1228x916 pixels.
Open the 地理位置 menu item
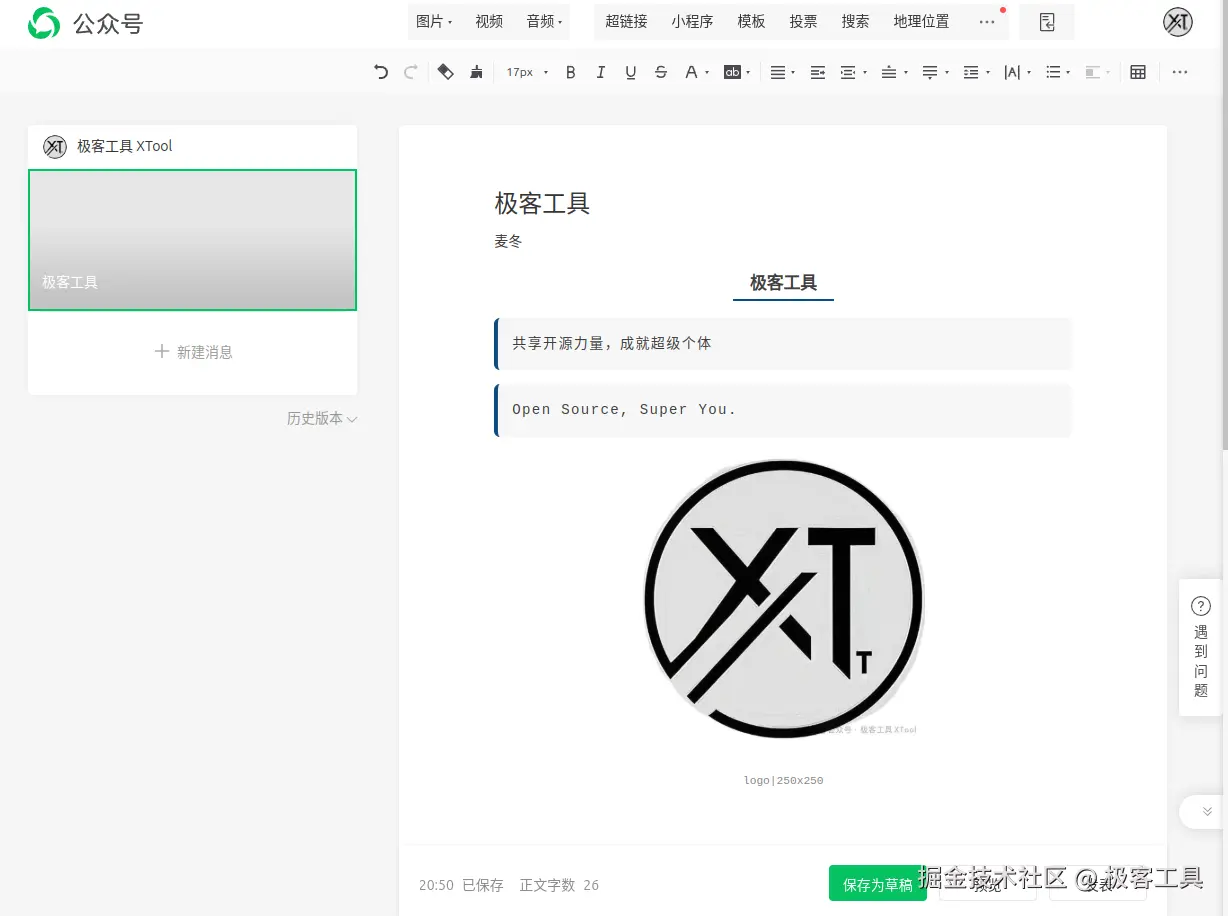click(920, 21)
